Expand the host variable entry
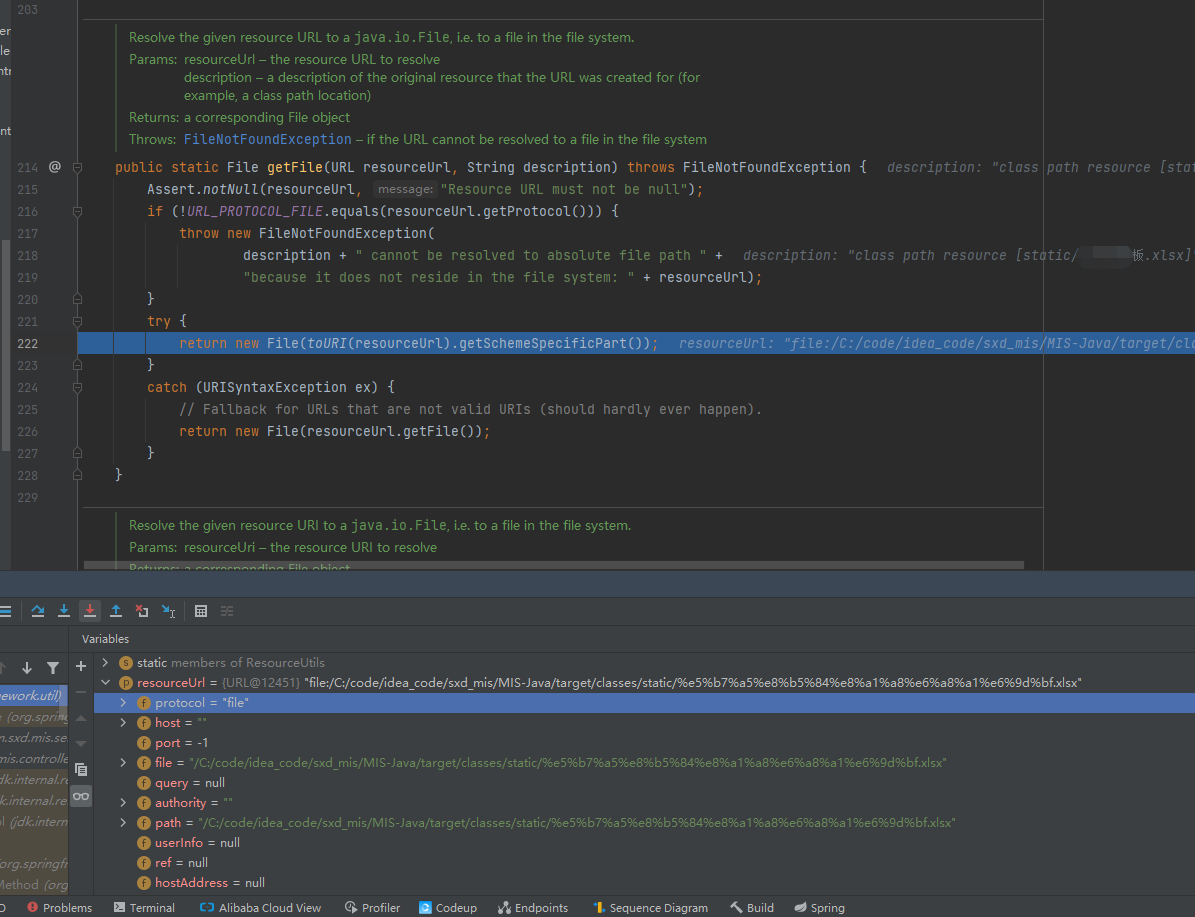This screenshot has height=917, width=1195. point(123,722)
